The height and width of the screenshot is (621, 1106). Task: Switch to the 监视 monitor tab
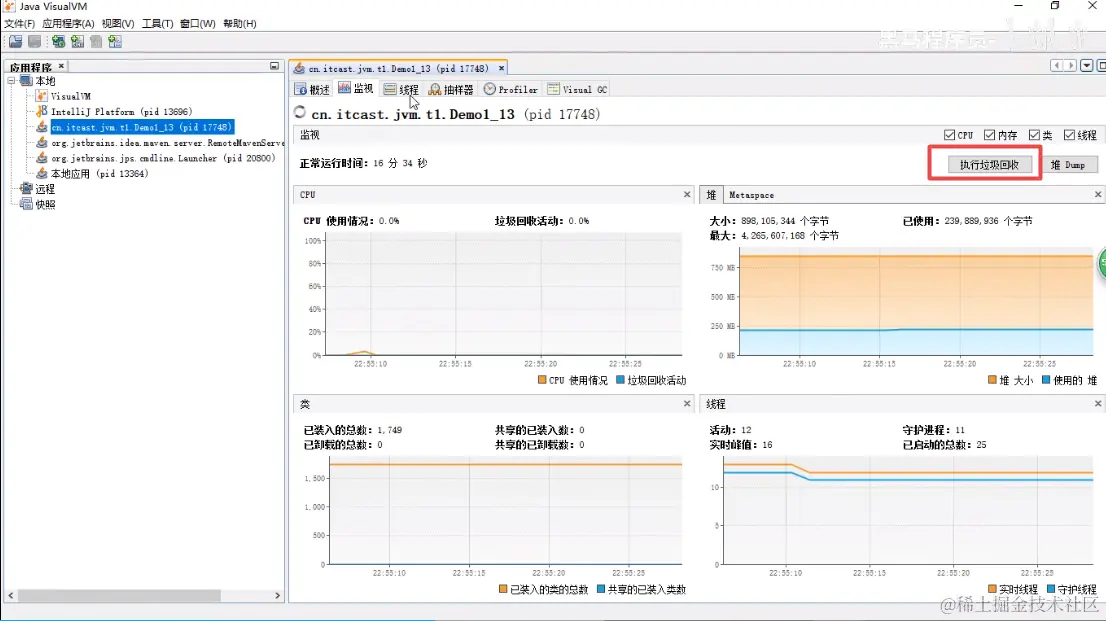tap(356, 89)
